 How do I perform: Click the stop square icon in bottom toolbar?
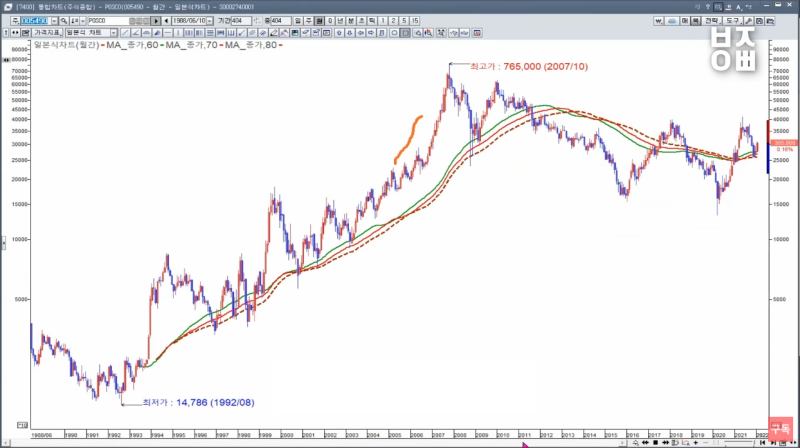coord(655,442)
